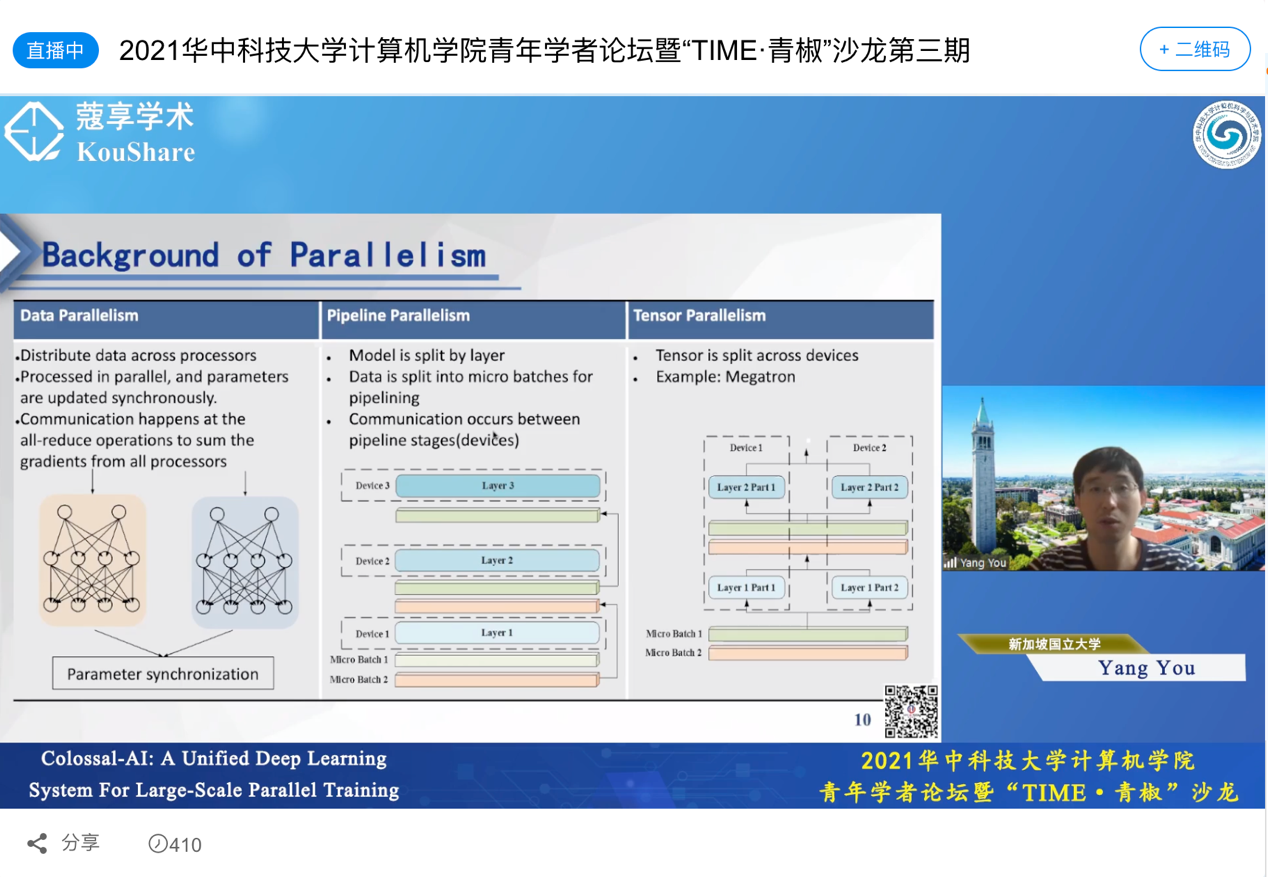Click the Layer 2 block in pipeline diagram
Screen dimensions: 1268x877
(x=498, y=560)
